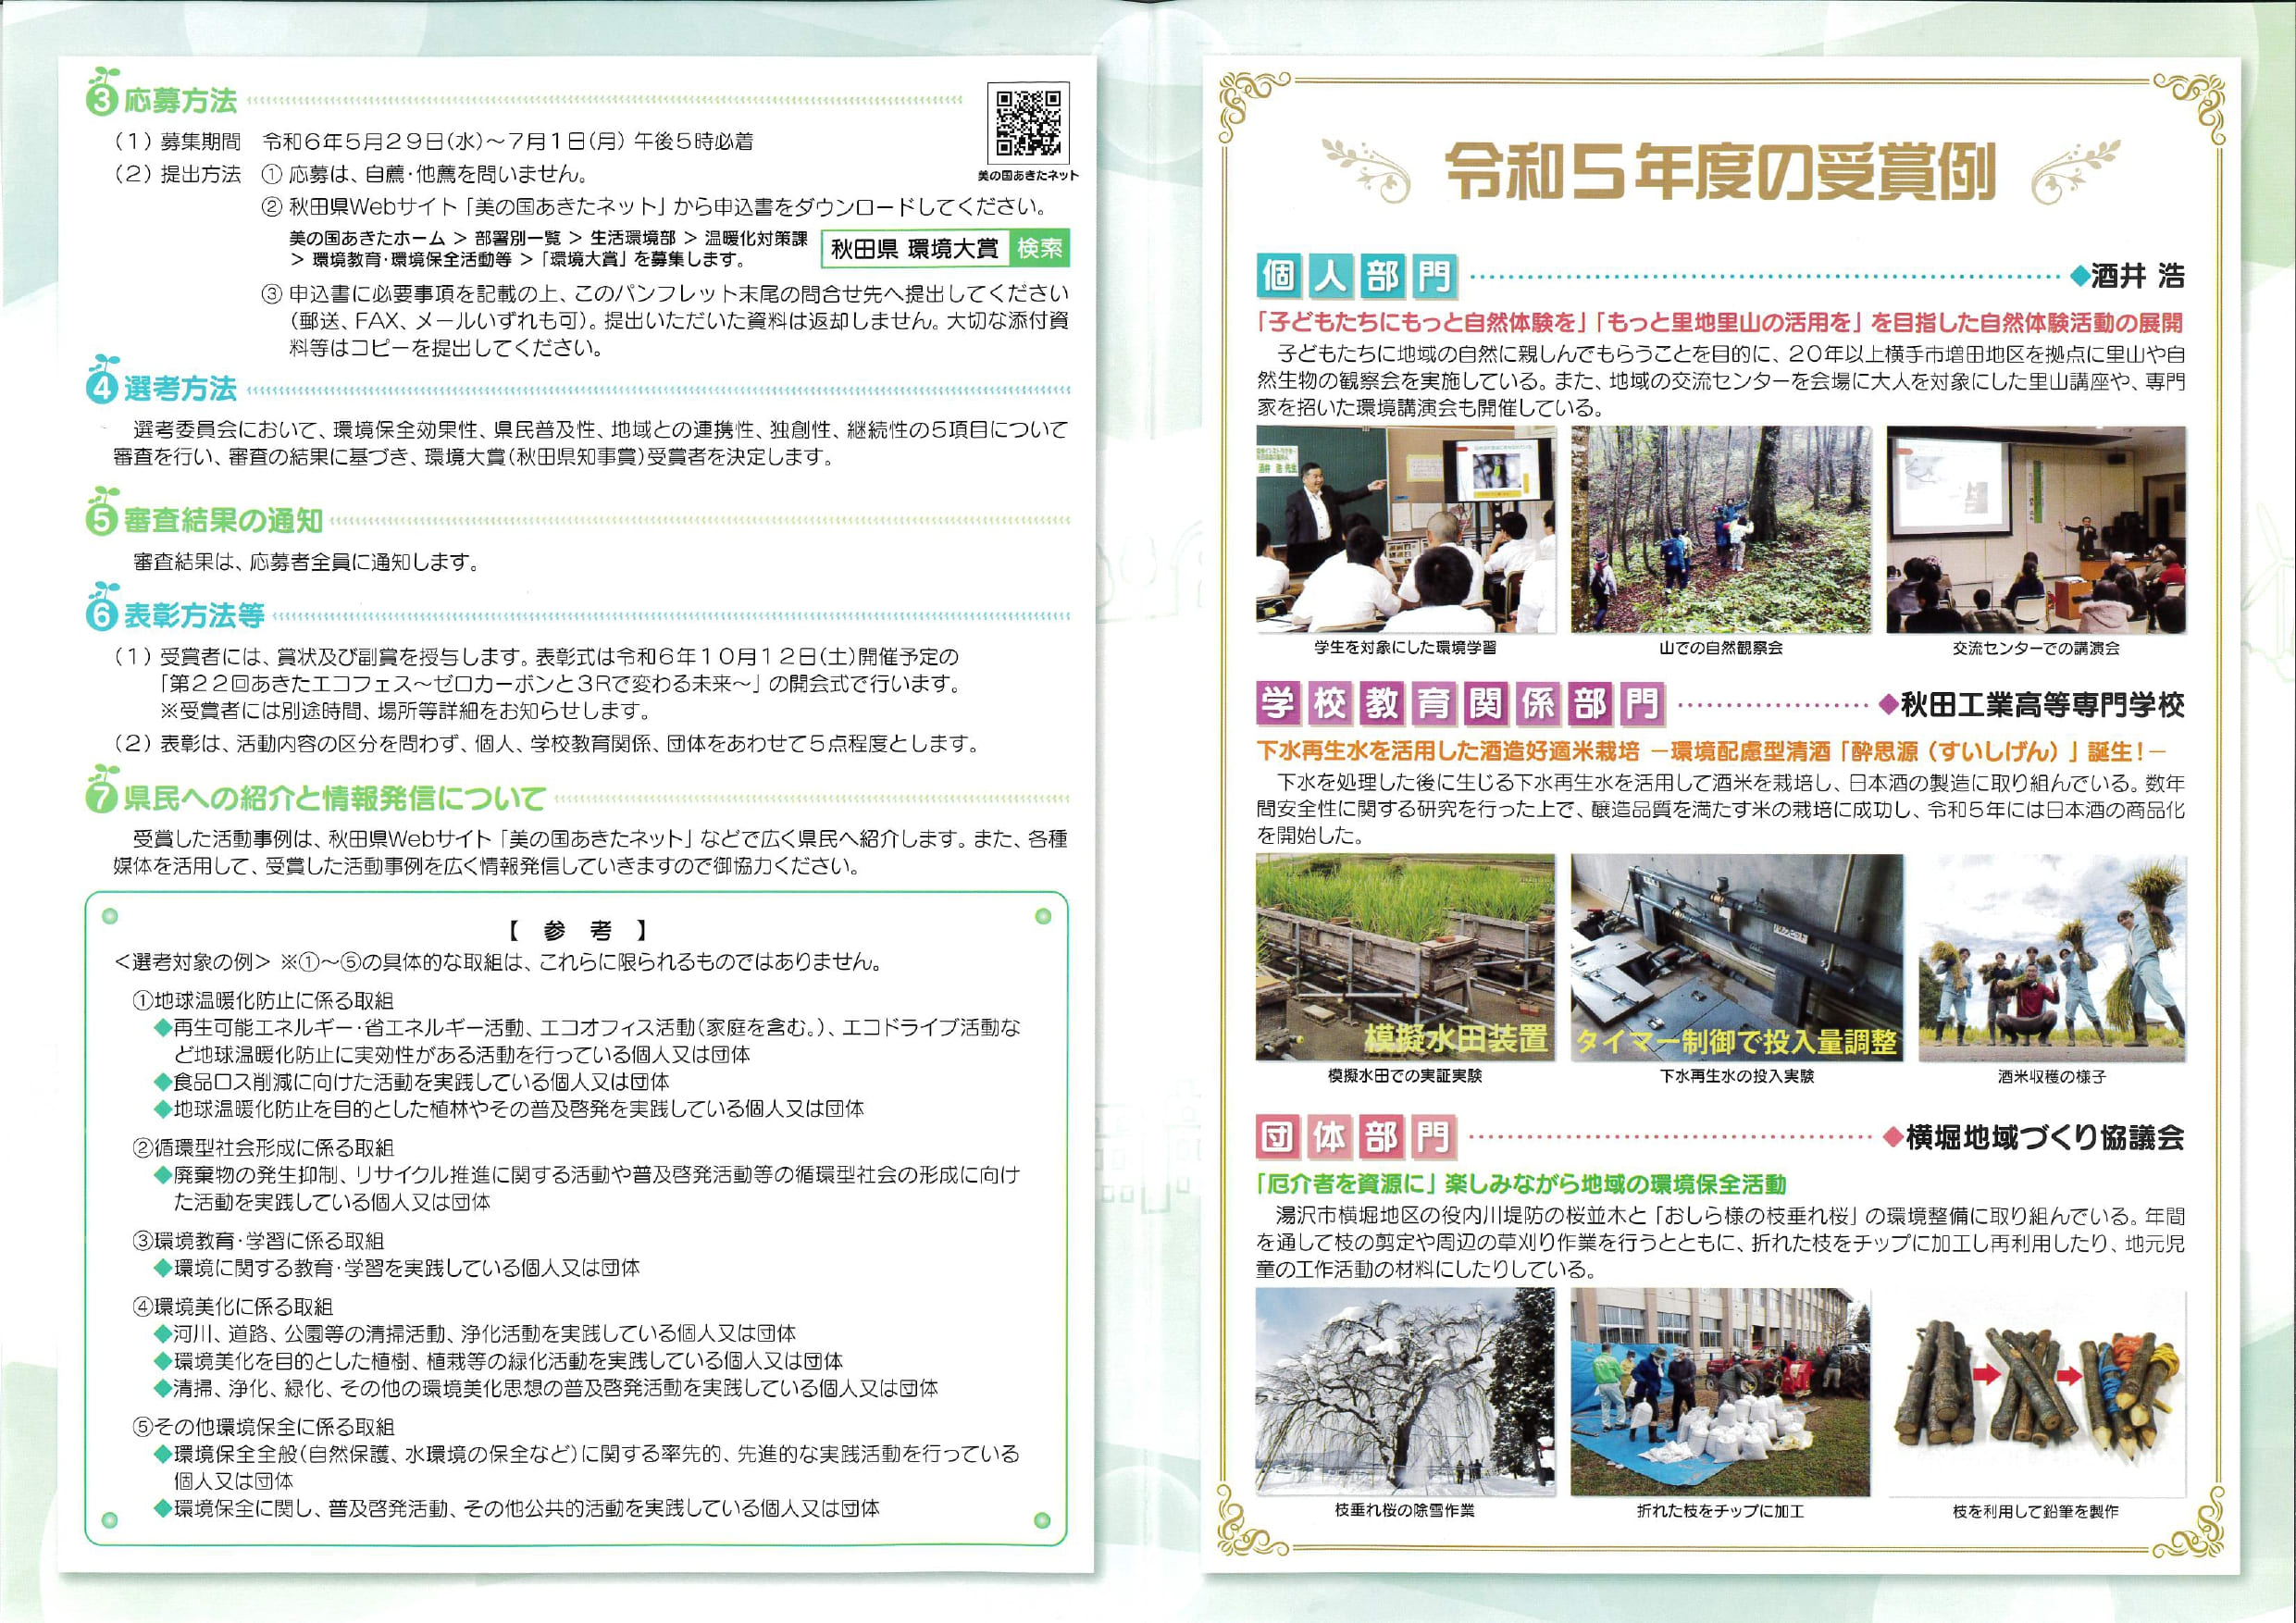Click the 秋田県 環境大賞 search field
This screenshot has height=1623, width=2296.
pos(914,249)
